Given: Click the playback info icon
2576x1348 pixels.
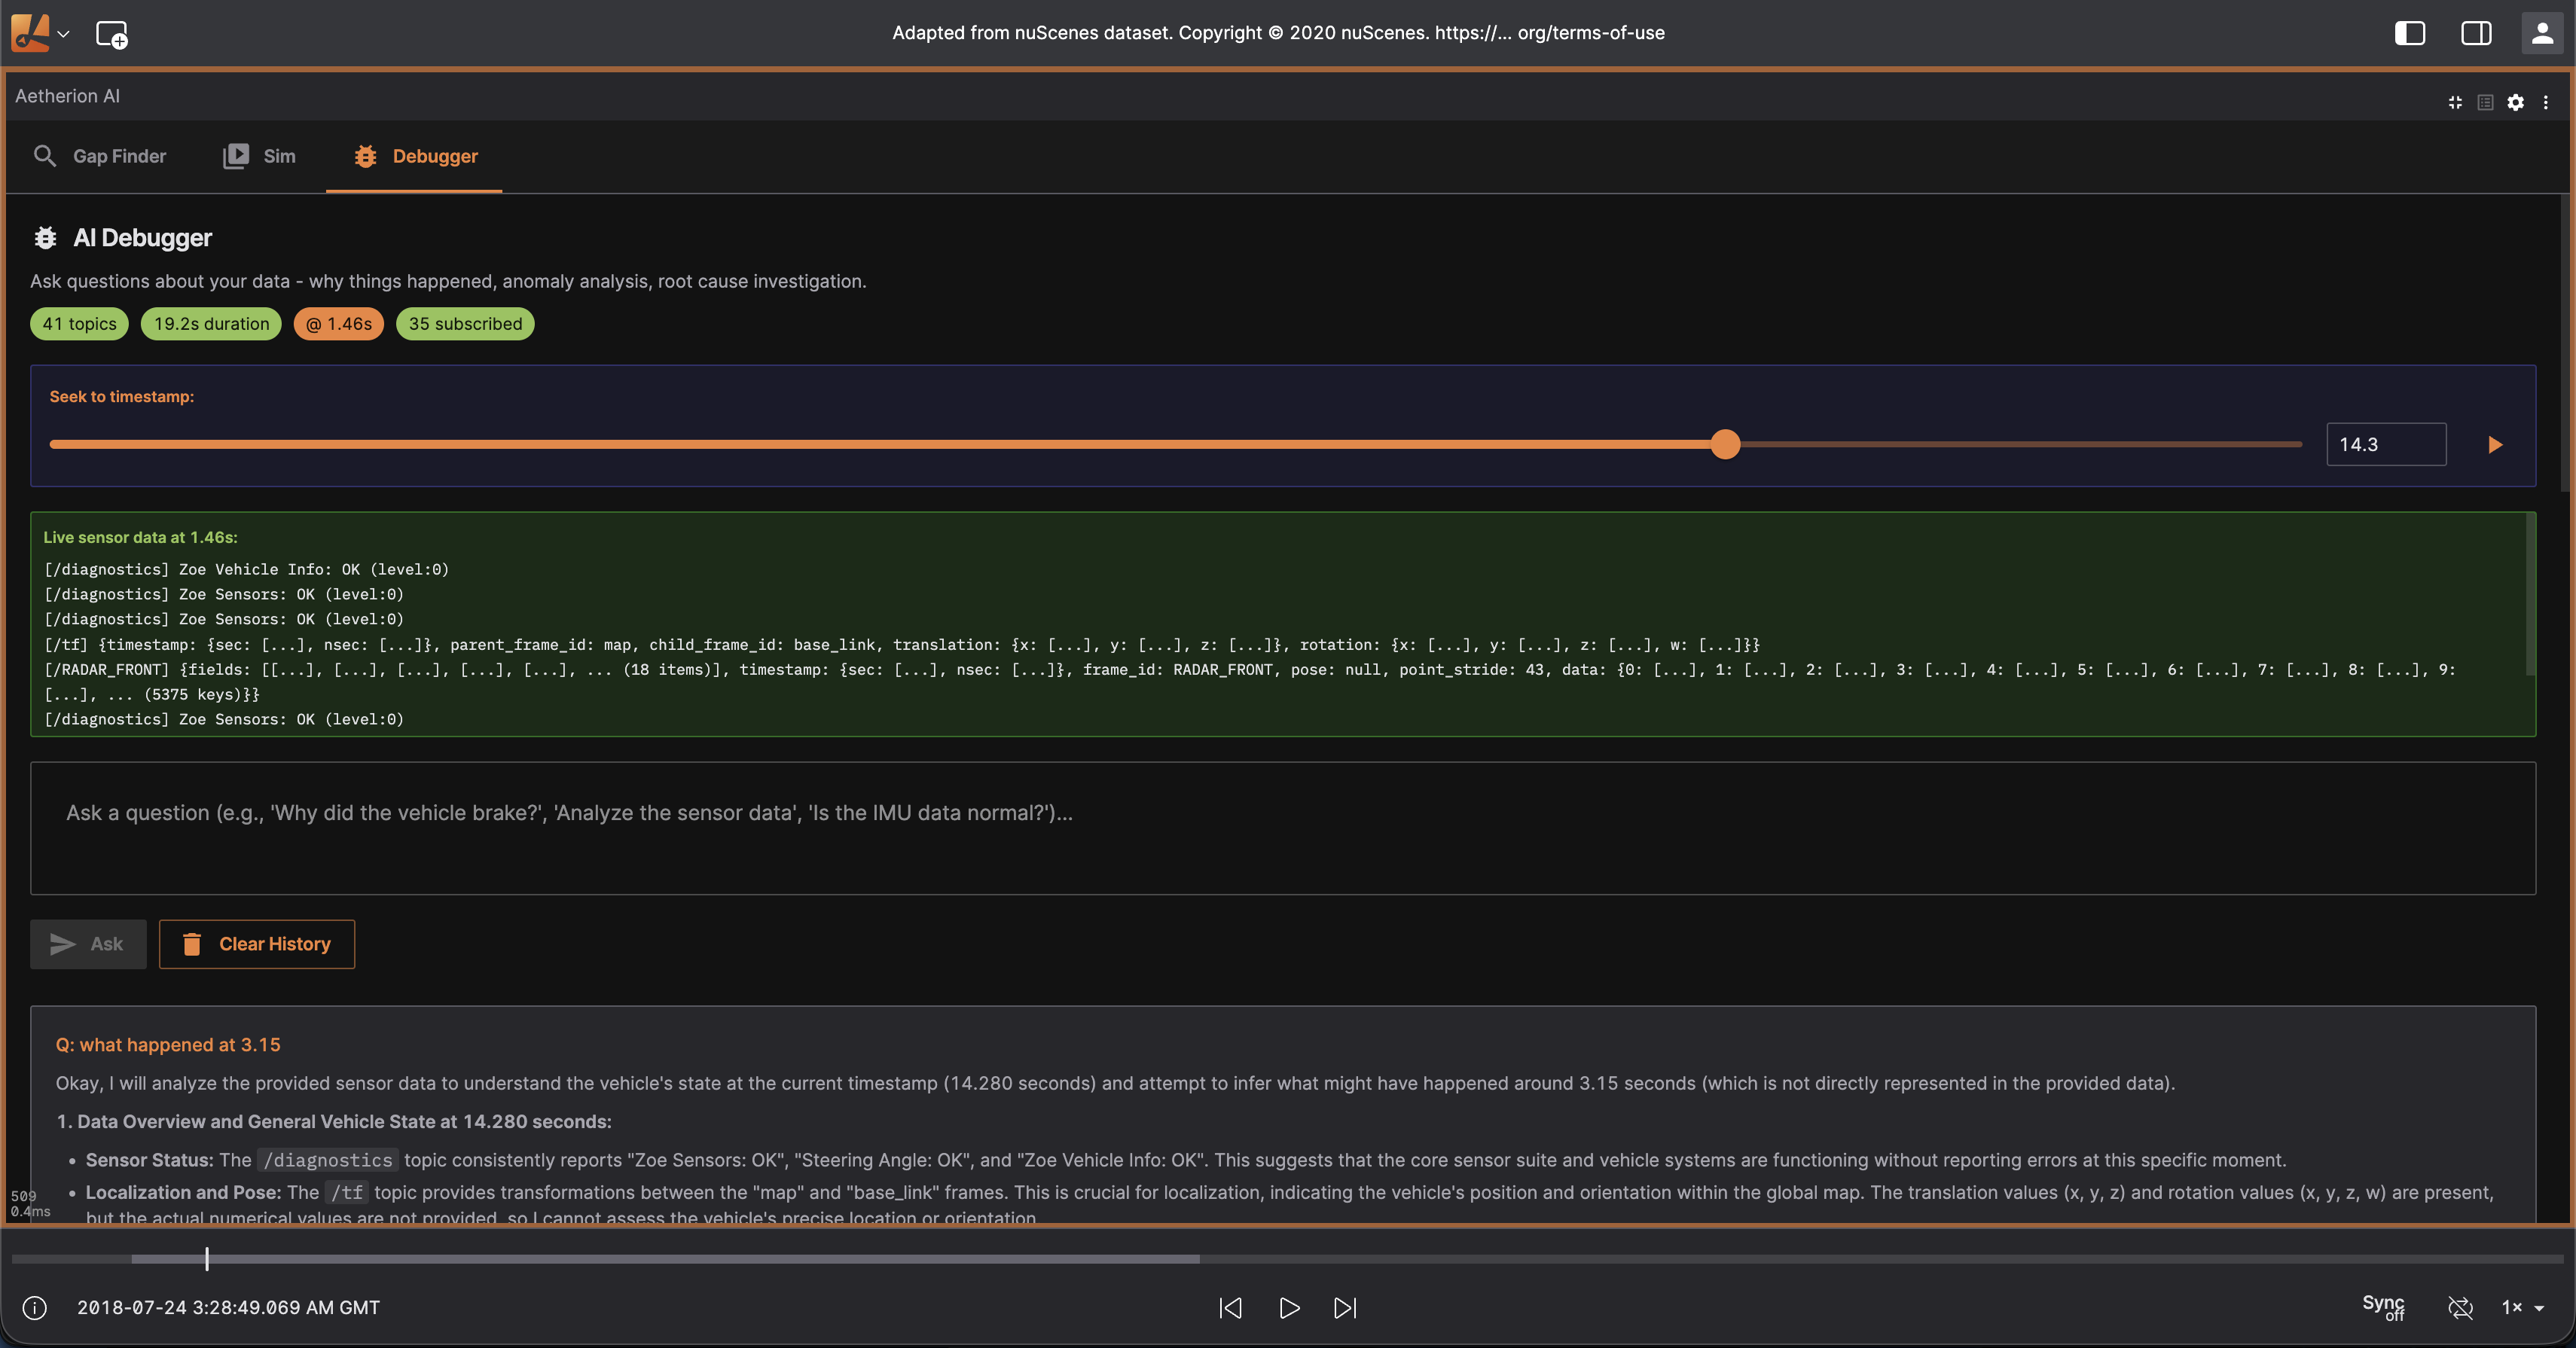Looking at the screenshot, I should pos(34,1307).
